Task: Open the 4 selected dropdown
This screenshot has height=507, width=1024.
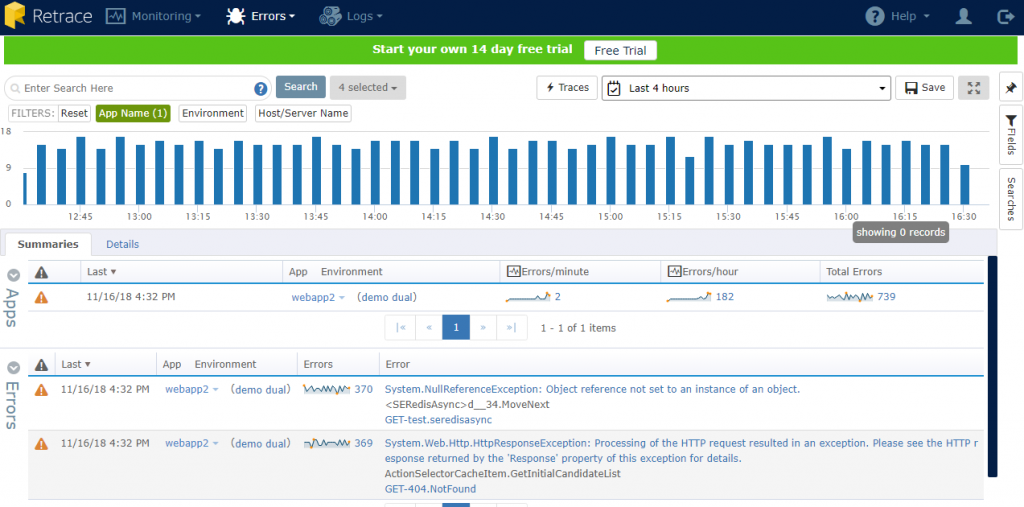Action: [x=368, y=88]
